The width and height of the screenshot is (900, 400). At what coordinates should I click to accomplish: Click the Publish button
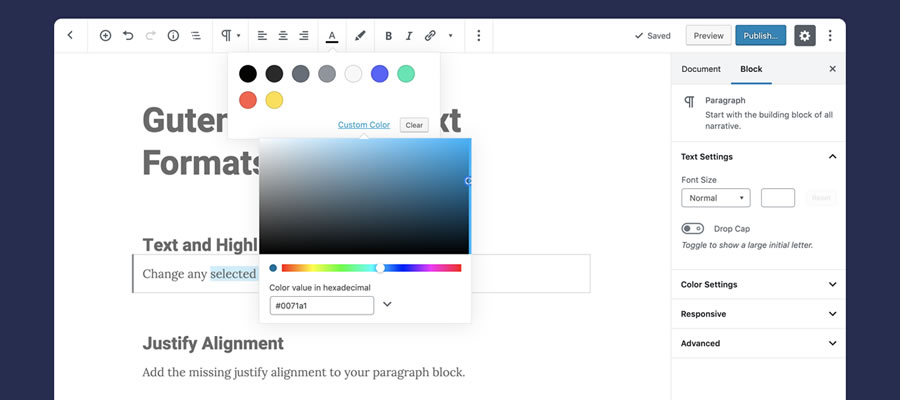pyautogui.click(x=760, y=35)
